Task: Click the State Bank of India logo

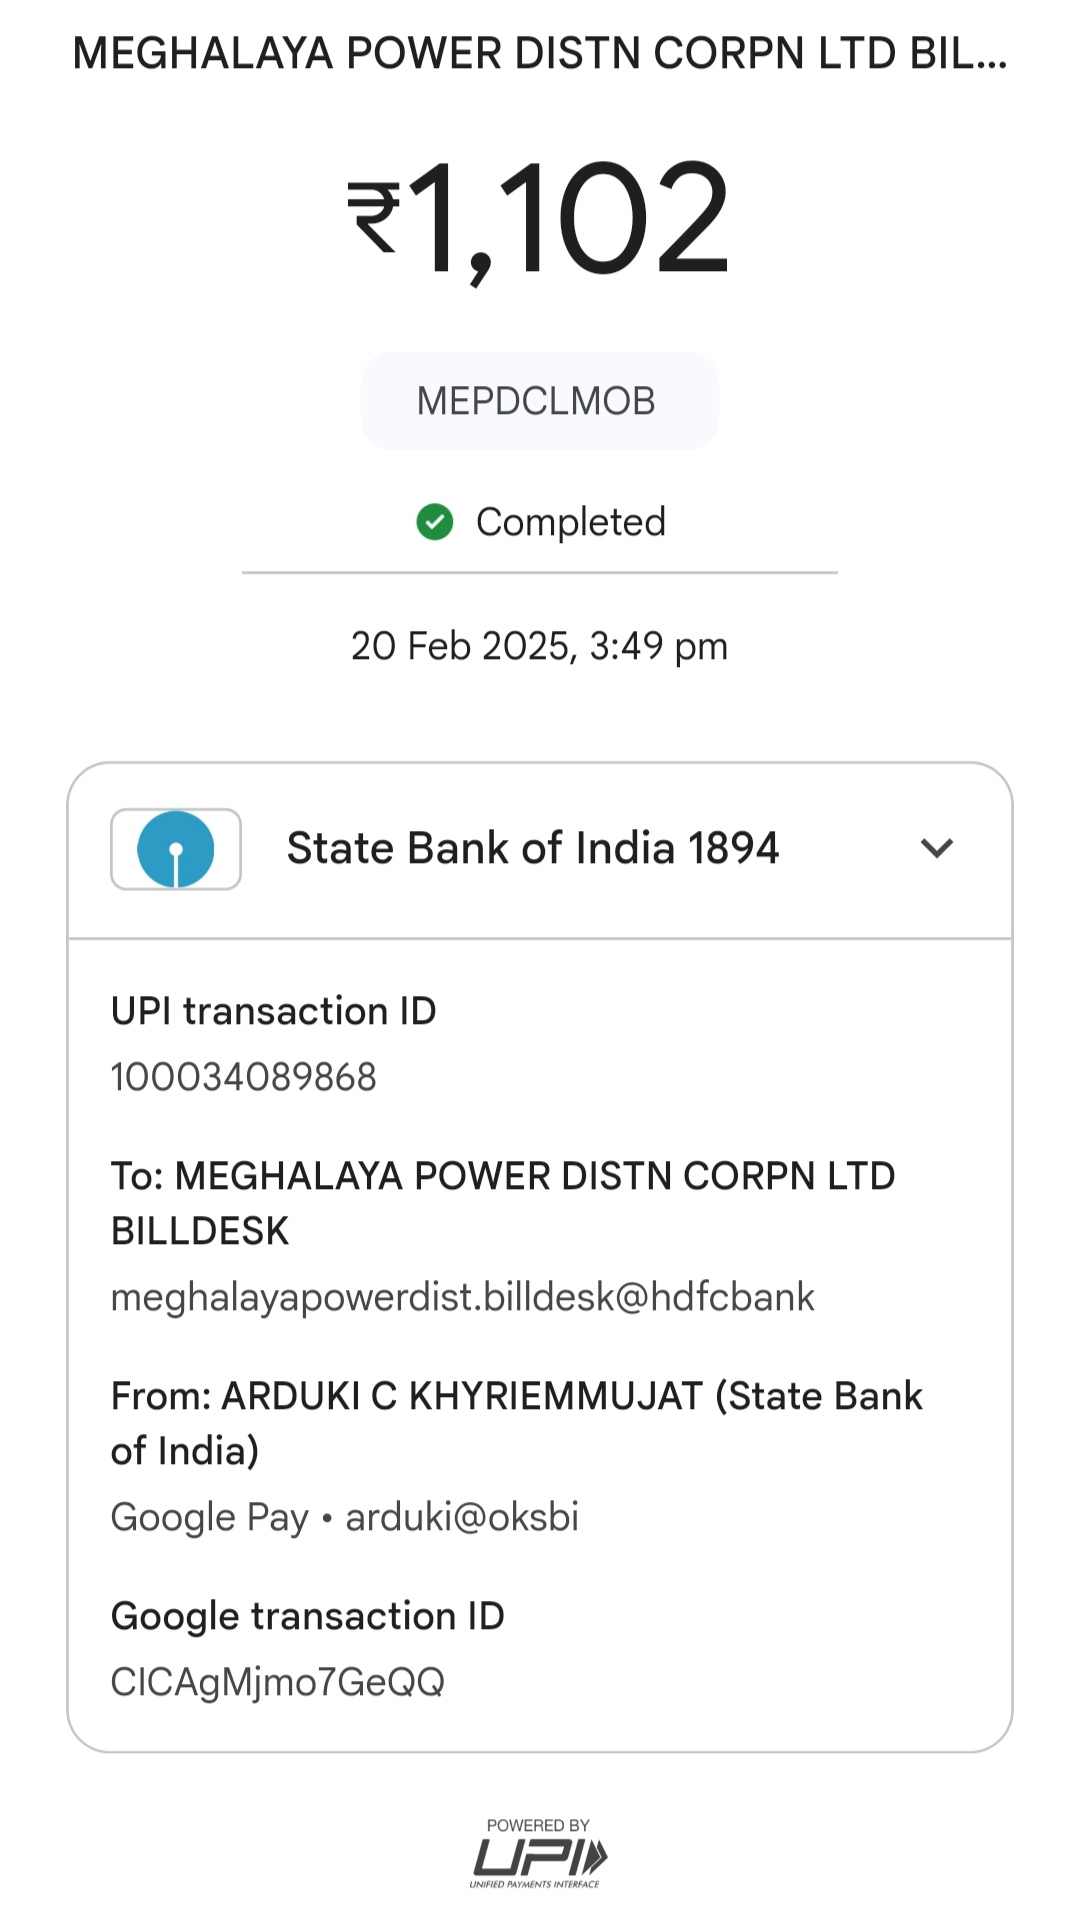Action: pyautogui.click(x=176, y=849)
